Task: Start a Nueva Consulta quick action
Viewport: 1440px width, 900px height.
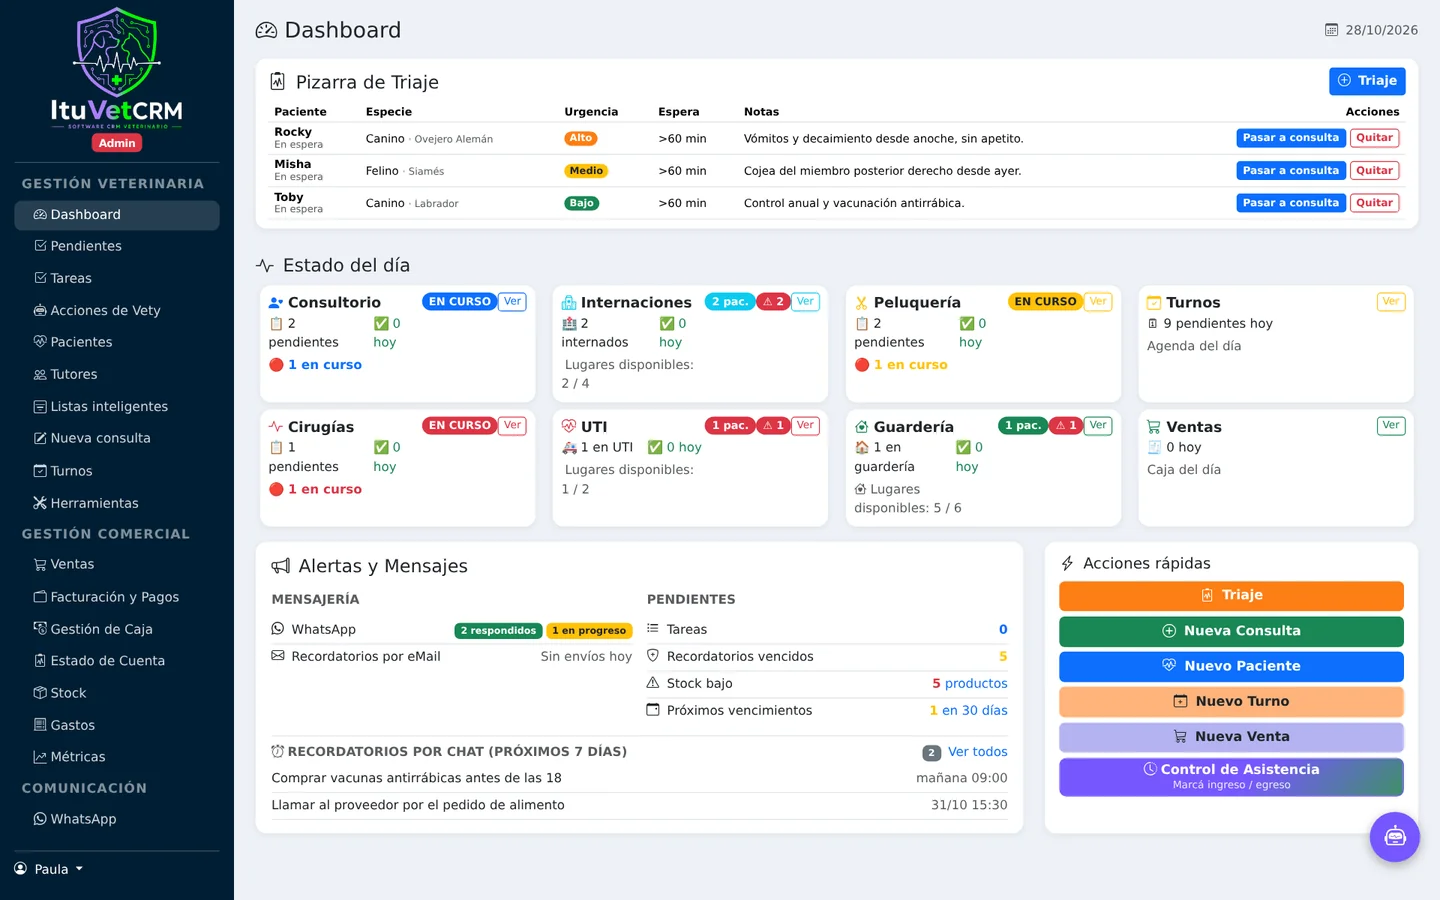Action: tap(1231, 631)
